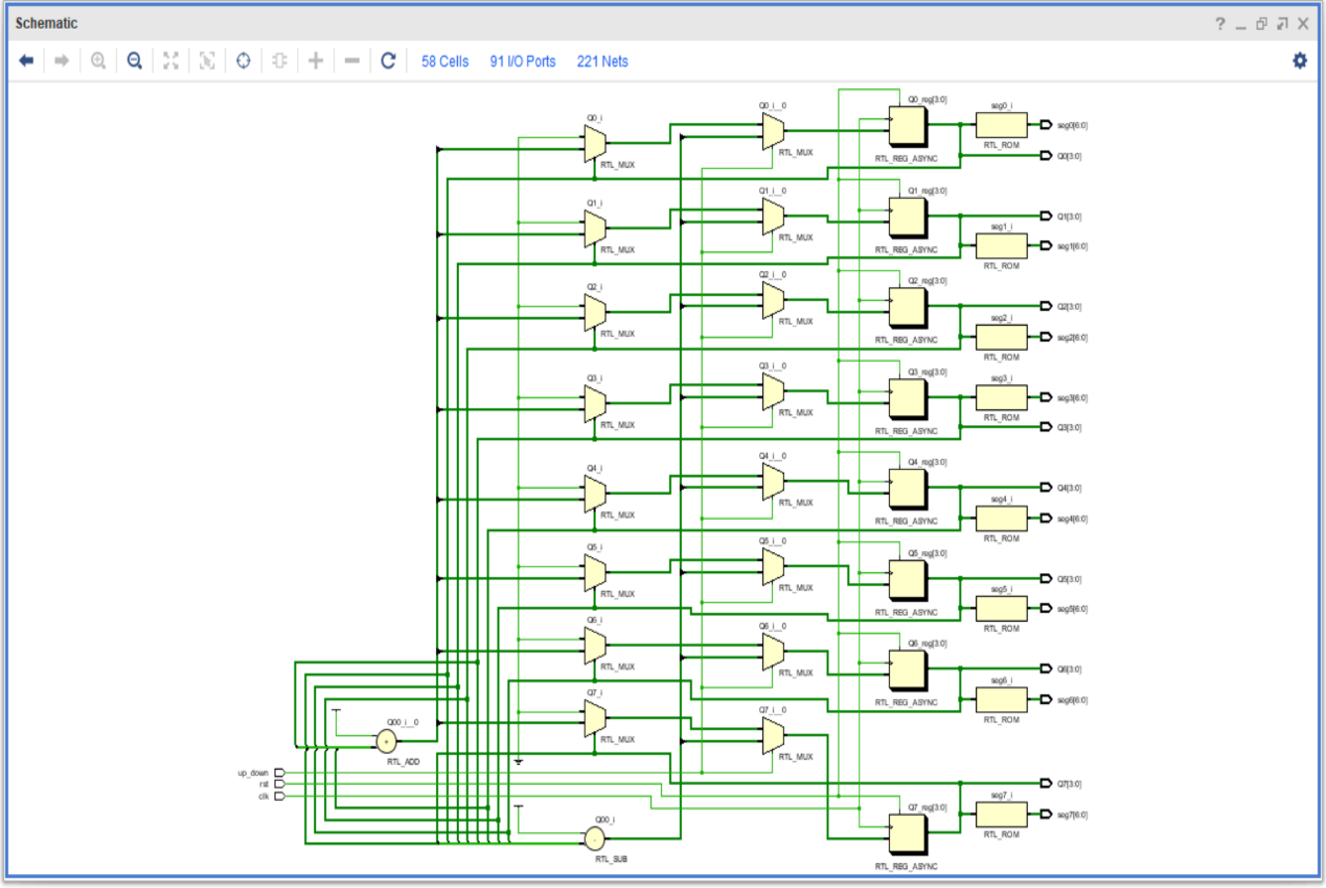Zoom Fit the schematic view

point(170,61)
